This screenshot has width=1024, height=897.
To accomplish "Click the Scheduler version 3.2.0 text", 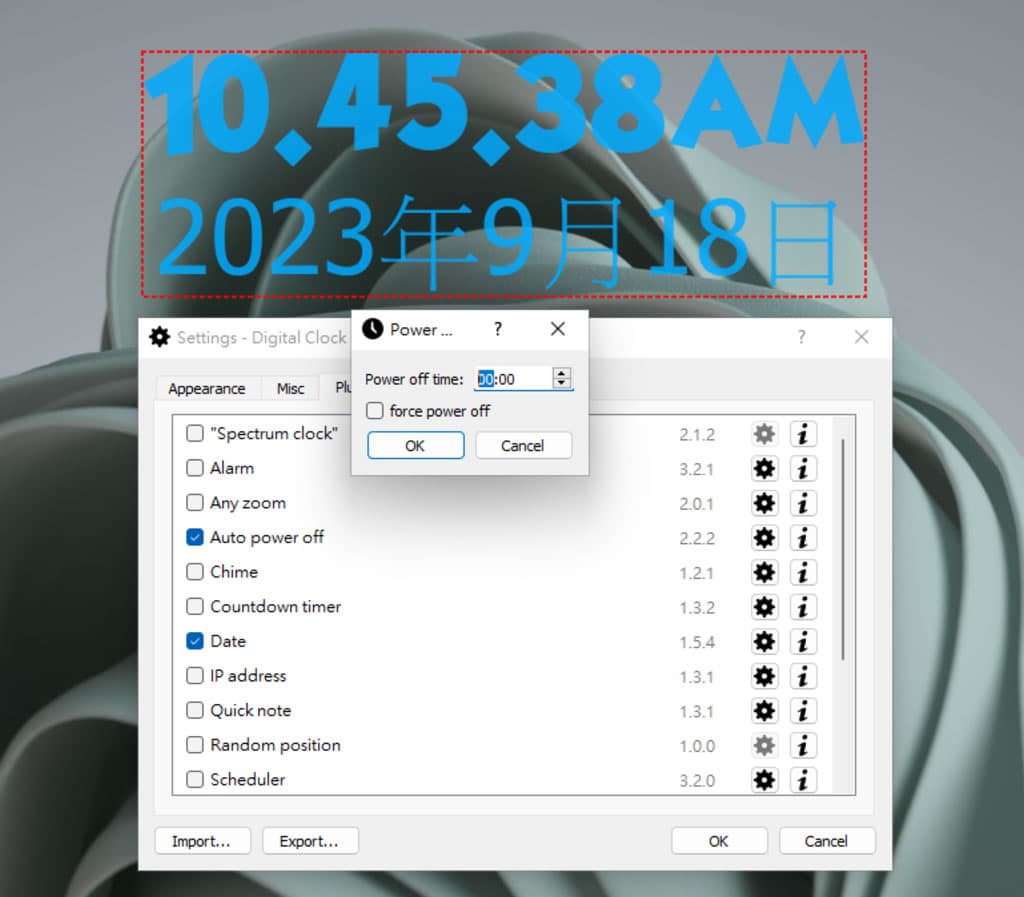I will [x=697, y=781].
